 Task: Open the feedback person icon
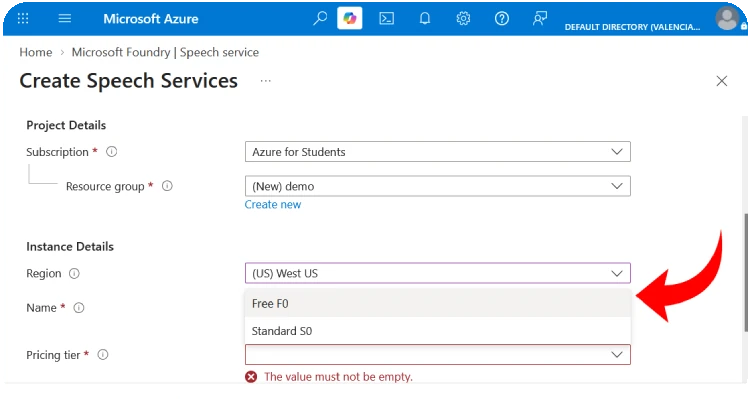click(x=540, y=19)
